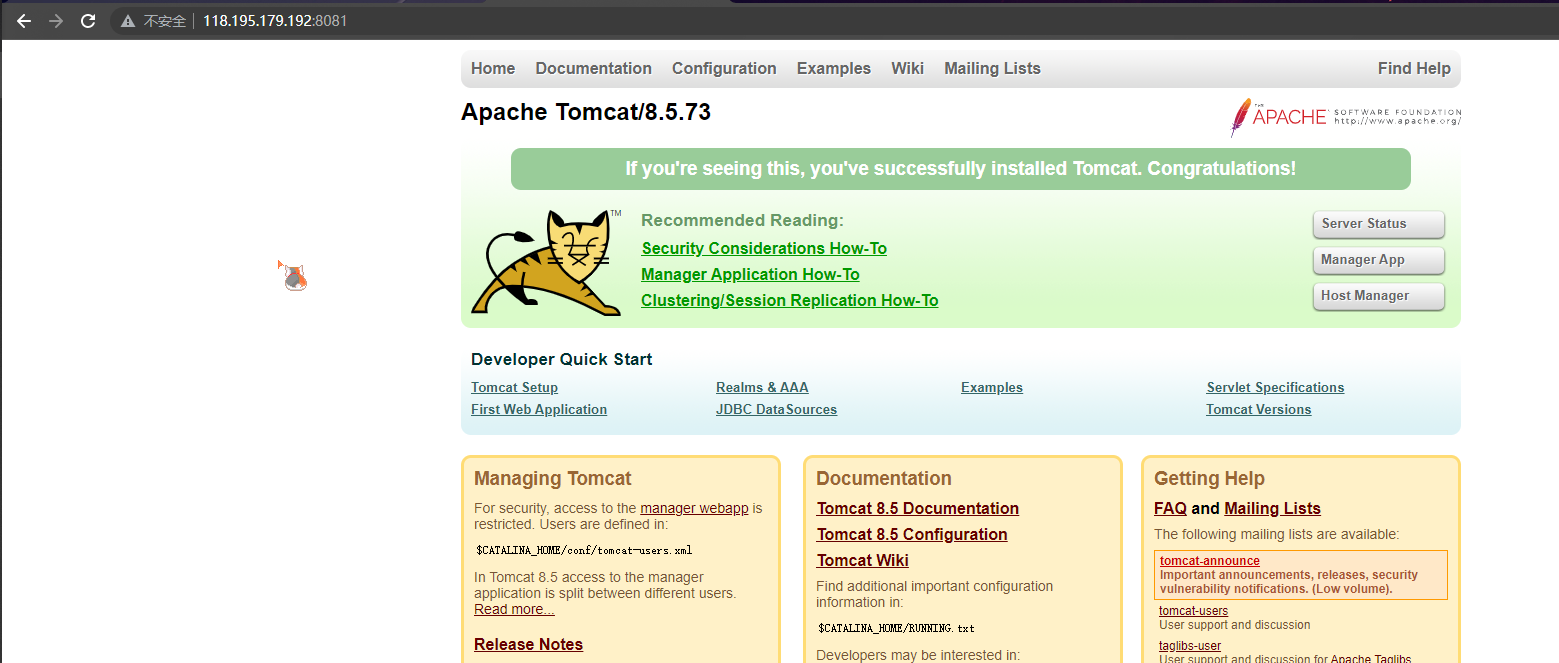Click the Manager App button

(1379, 260)
